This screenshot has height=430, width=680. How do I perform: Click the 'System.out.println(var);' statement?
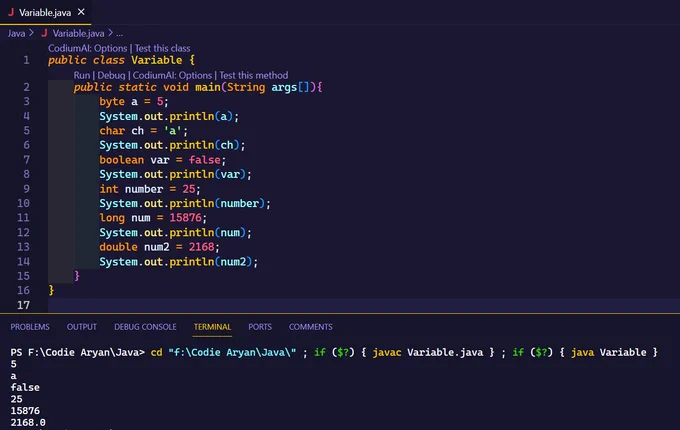pos(175,174)
